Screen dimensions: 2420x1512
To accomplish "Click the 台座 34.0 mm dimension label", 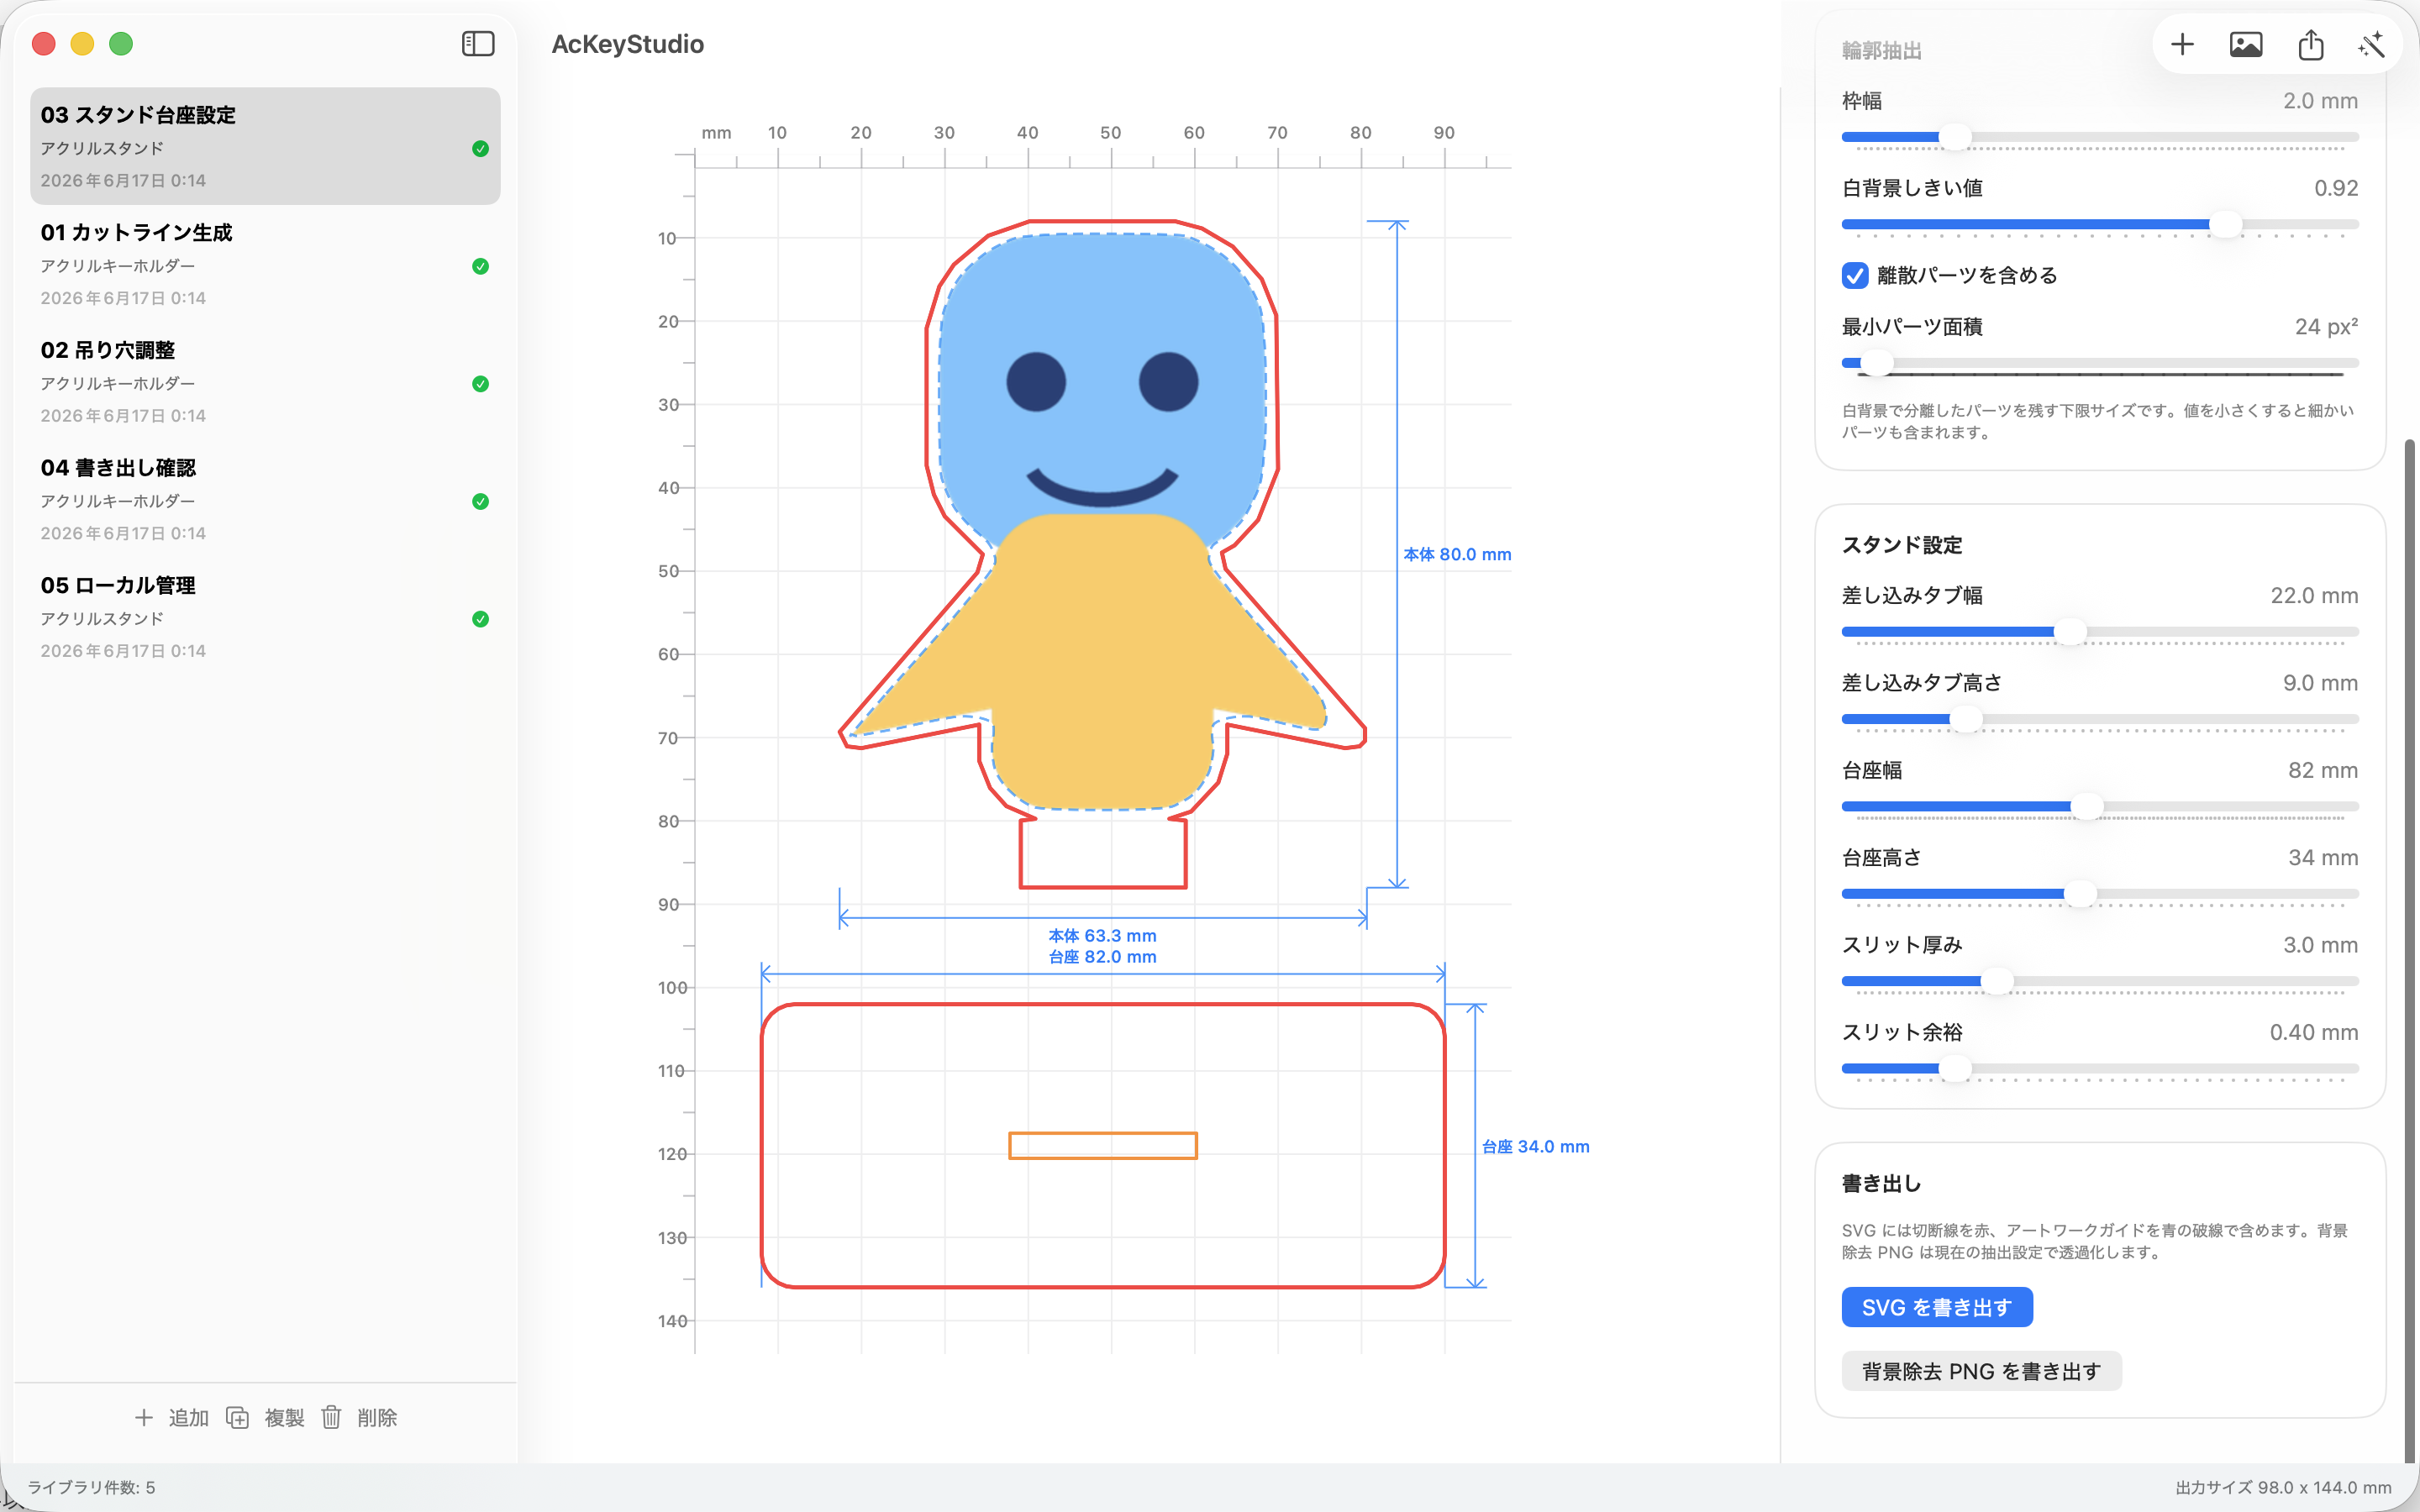I will (x=1535, y=1147).
